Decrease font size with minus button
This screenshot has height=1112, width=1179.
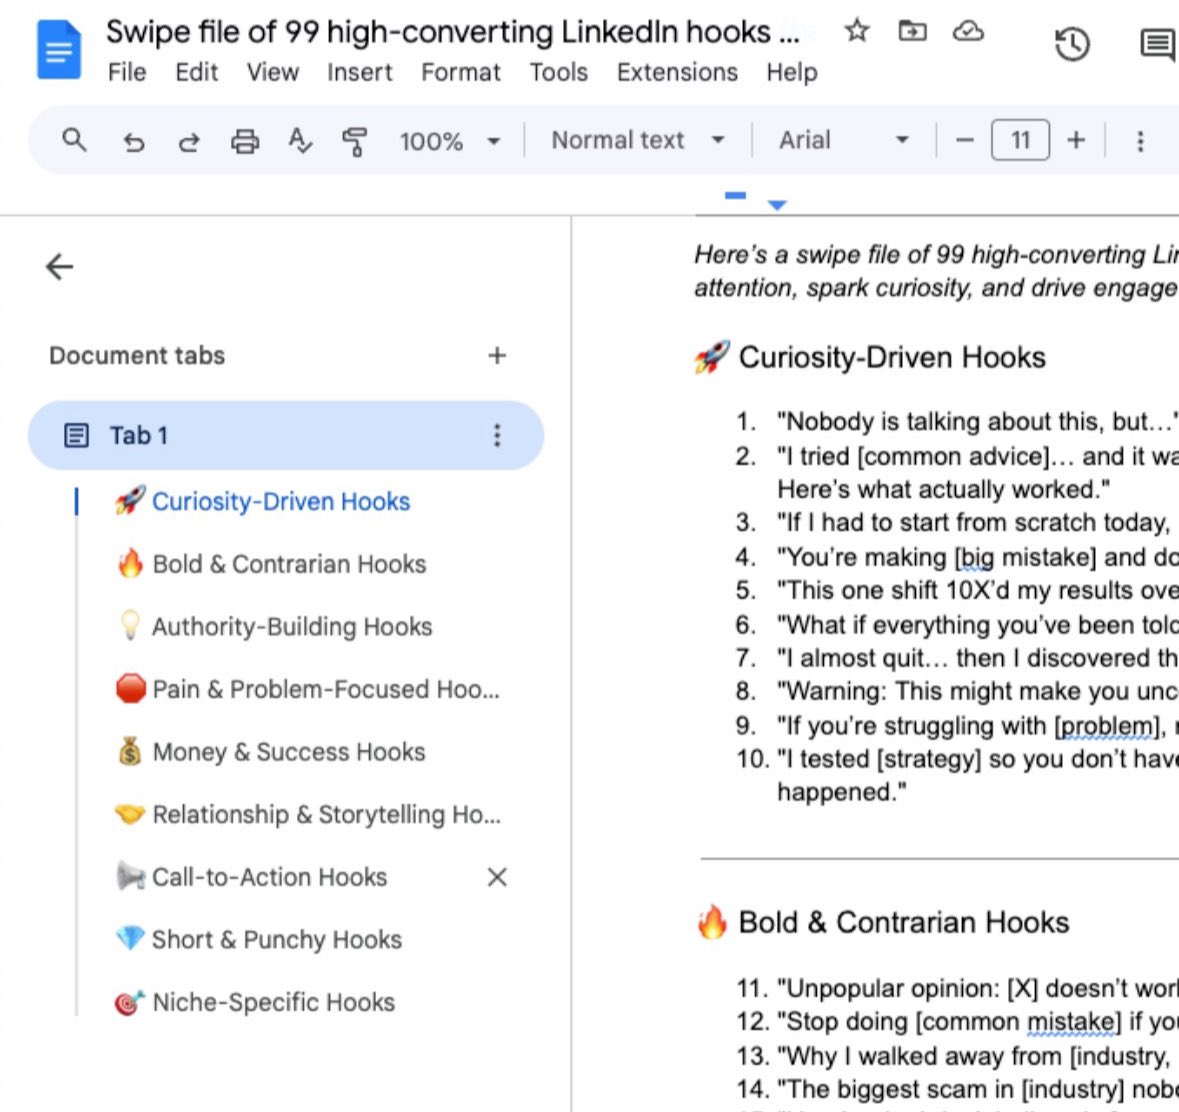(965, 140)
